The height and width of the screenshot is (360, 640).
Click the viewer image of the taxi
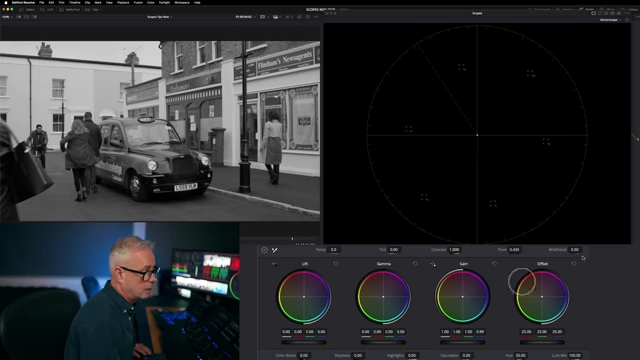pyautogui.click(x=160, y=131)
